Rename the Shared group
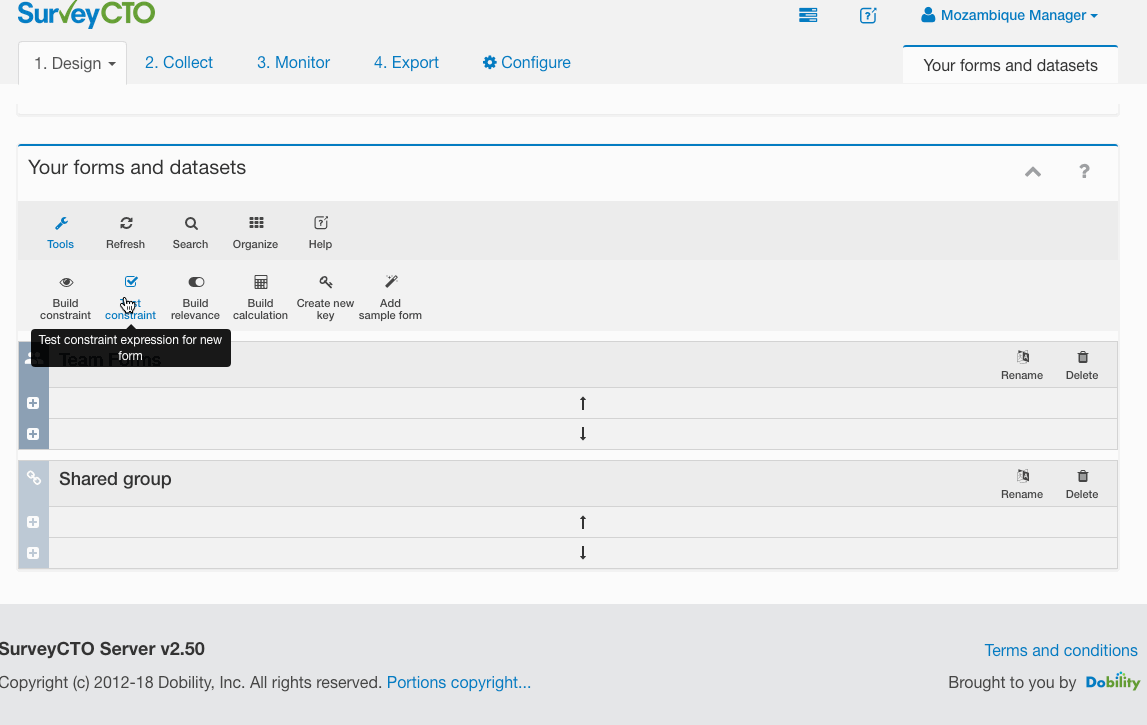The width and height of the screenshot is (1147, 725). point(1022,484)
